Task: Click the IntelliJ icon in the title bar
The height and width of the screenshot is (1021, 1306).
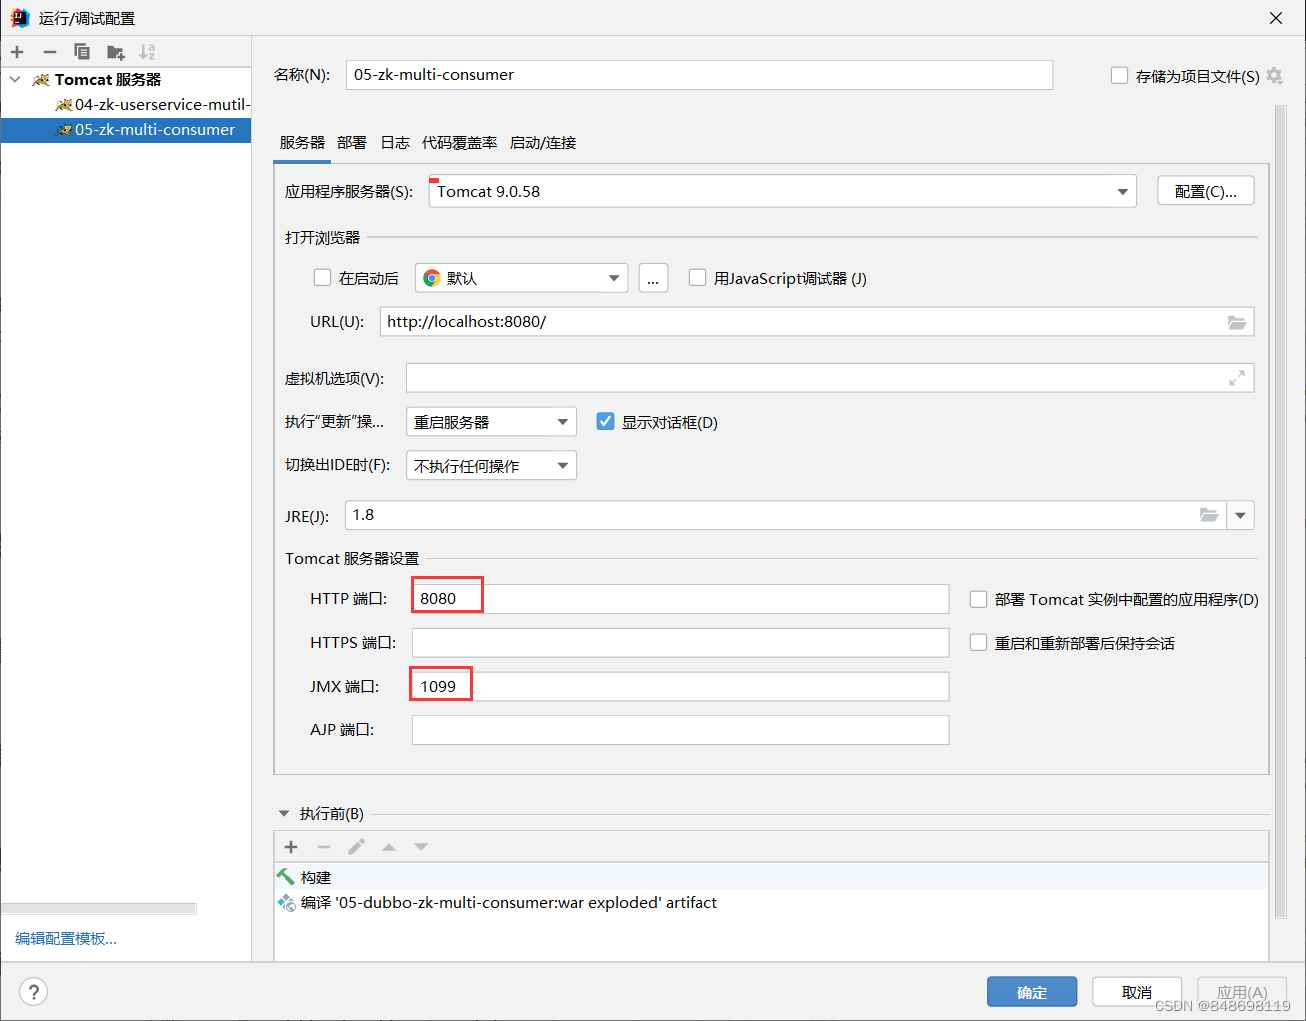Action: tap(20, 18)
